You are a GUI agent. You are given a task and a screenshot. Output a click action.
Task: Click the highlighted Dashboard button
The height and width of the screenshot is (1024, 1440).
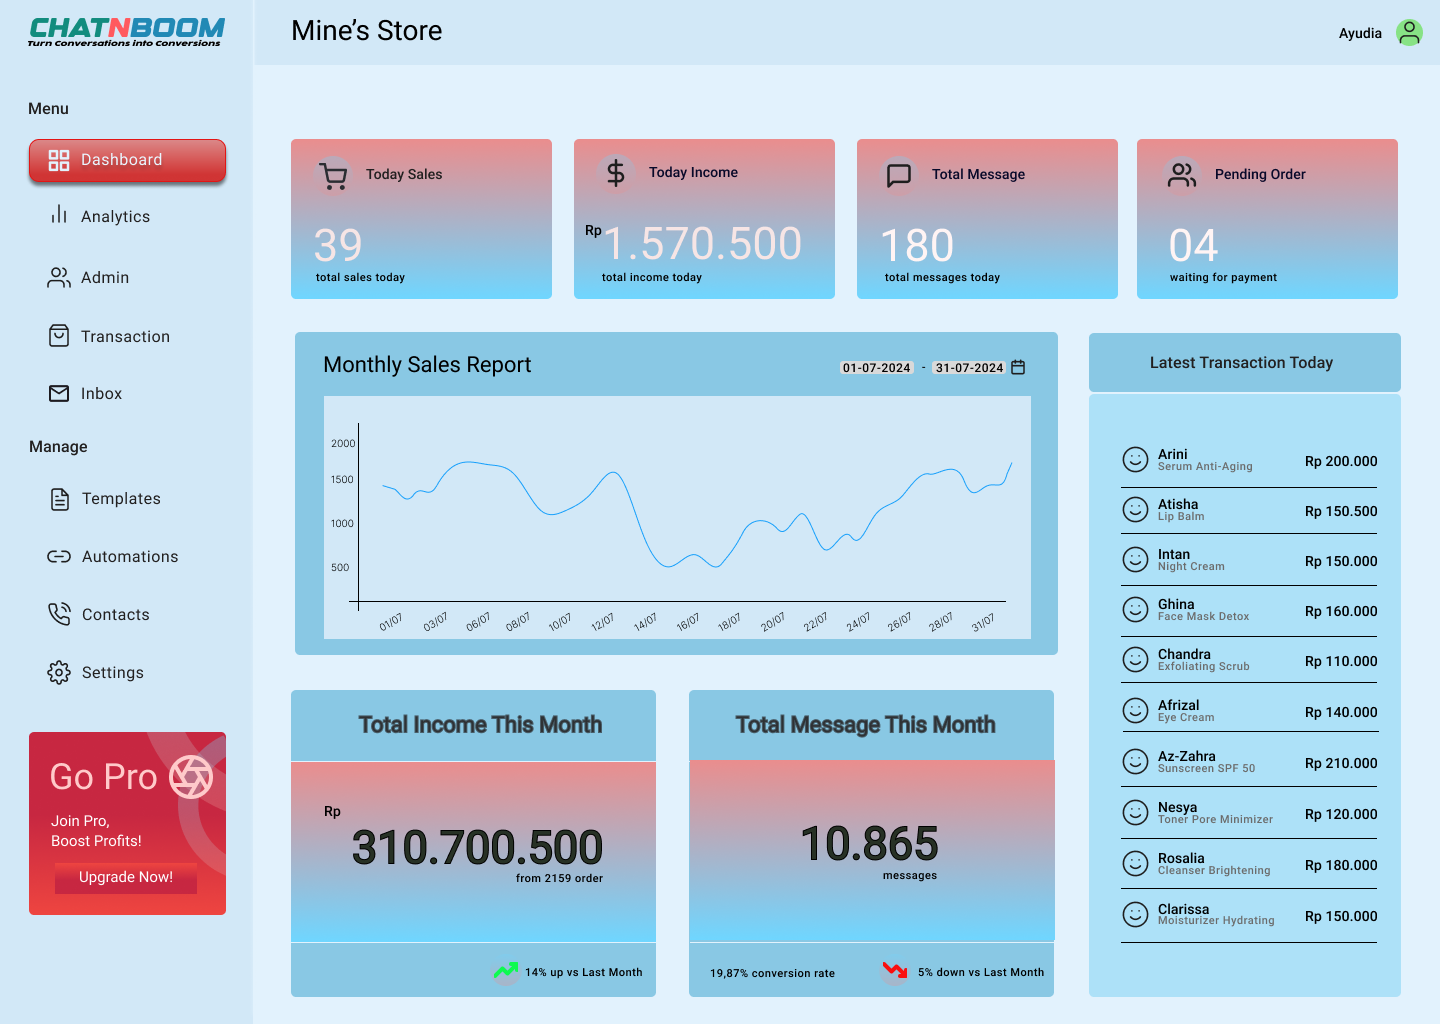tap(127, 161)
